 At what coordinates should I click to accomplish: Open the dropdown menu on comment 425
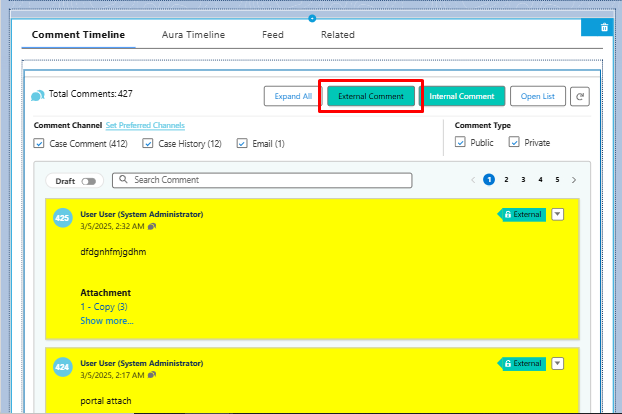click(x=558, y=213)
